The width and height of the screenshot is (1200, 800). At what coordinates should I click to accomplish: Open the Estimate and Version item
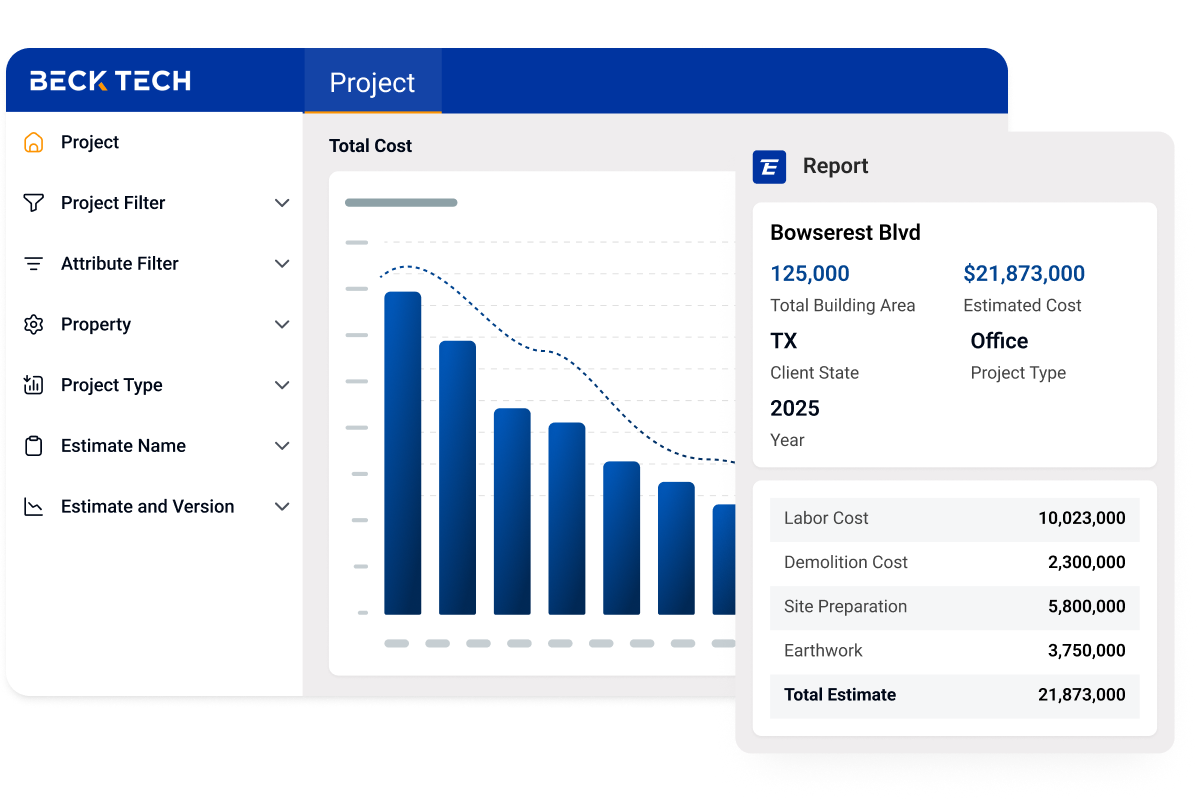point(148,507)
